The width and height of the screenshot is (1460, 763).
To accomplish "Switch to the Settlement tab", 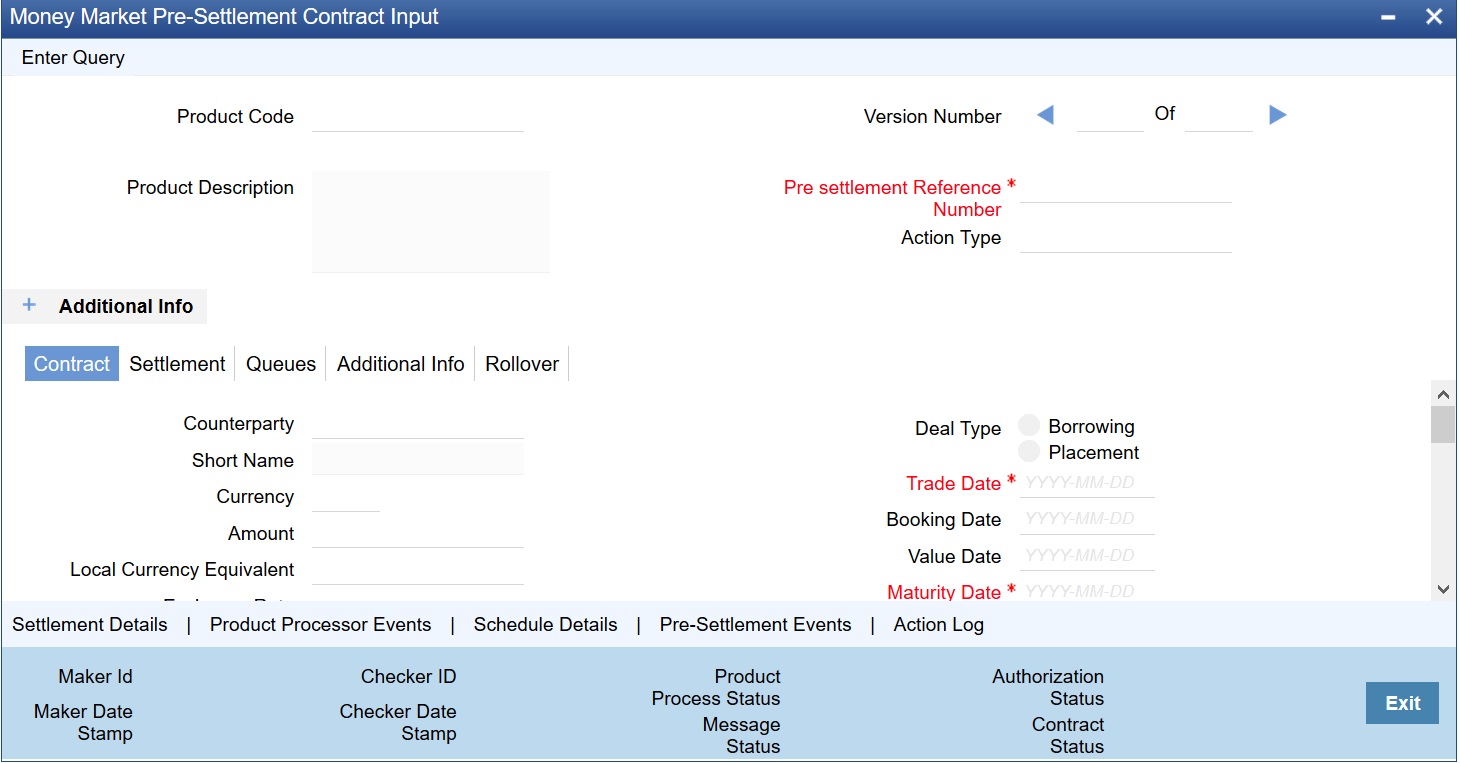I will coord(176,363).
